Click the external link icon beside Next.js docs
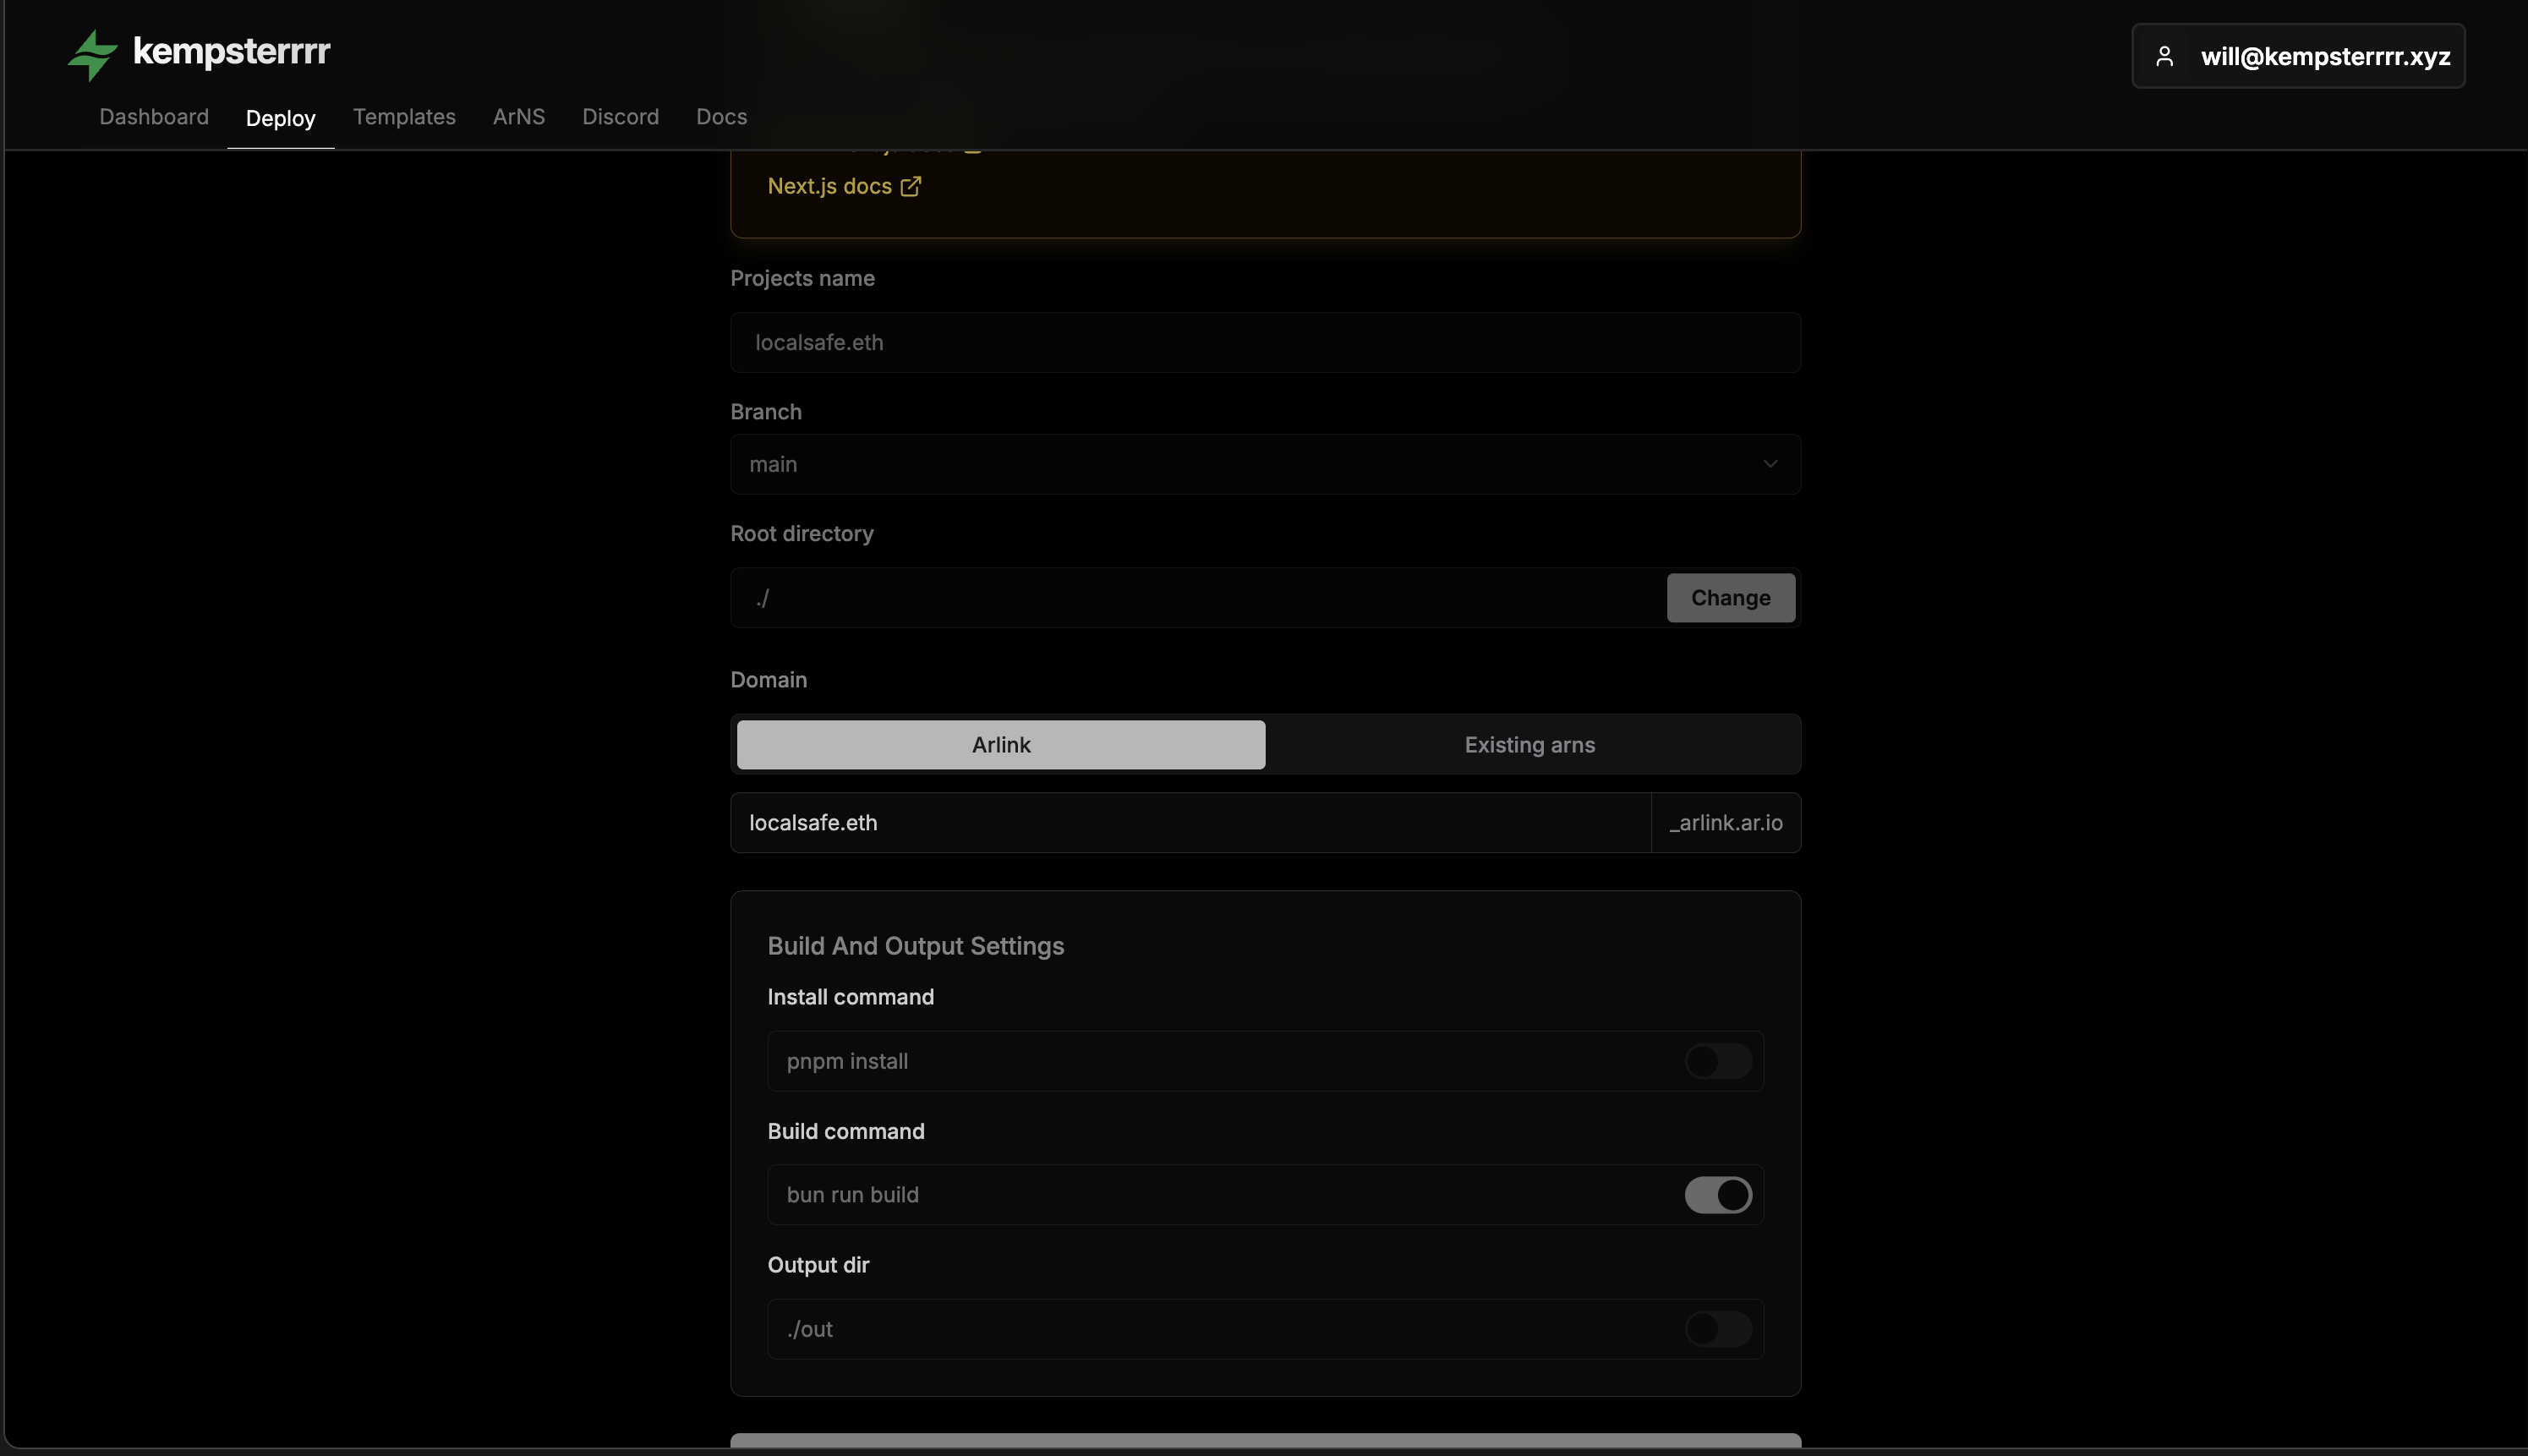Image resolution: width=2528 pixels, height=1456 pixels. [x=910, y=186]
